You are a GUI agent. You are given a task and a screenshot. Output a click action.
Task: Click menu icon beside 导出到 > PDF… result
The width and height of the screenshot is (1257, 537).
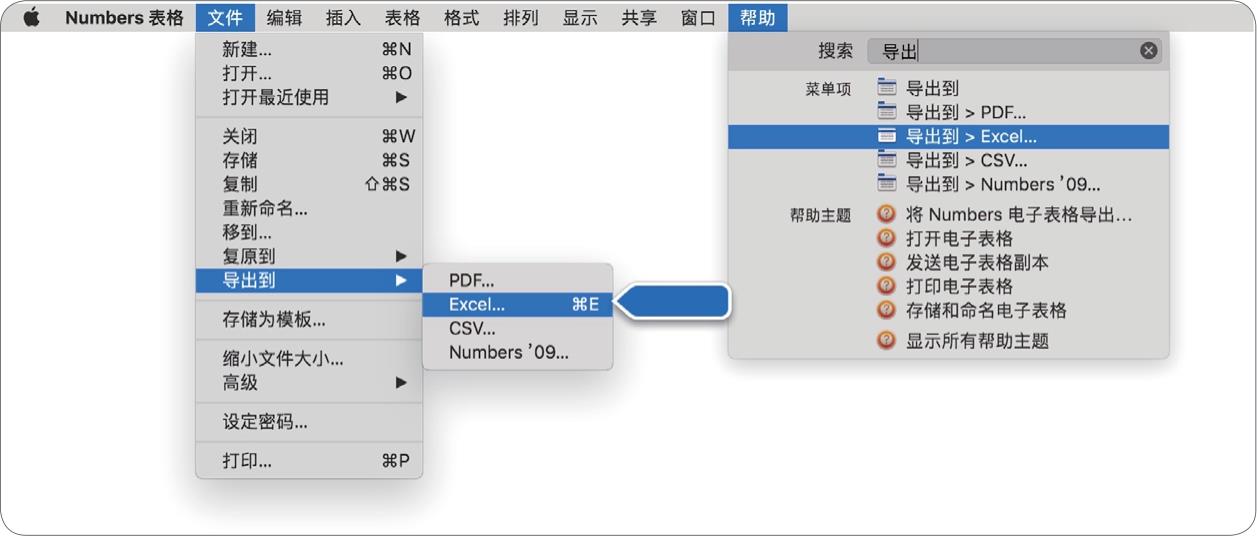(x=886, y=112)
